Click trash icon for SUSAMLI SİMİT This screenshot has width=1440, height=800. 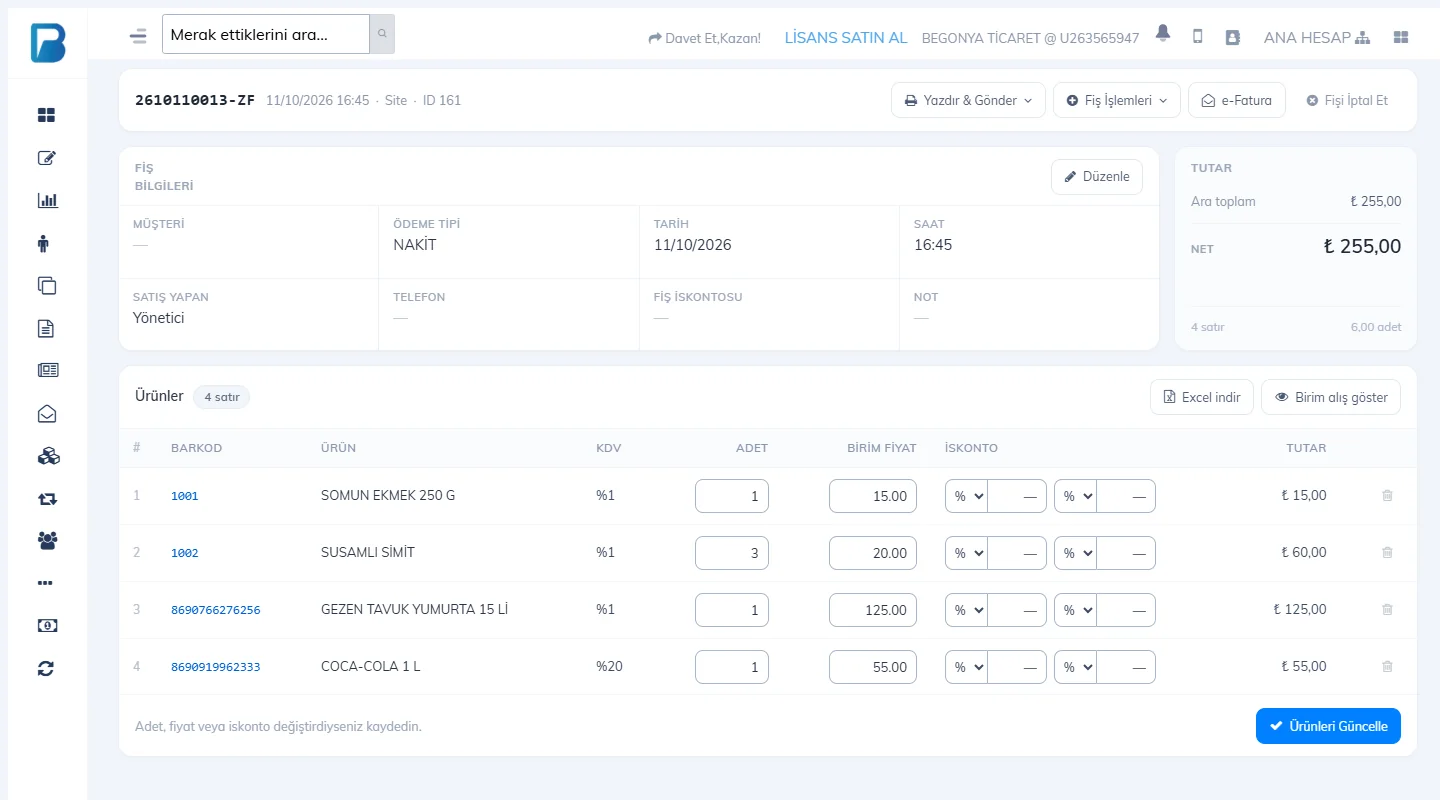pyautogui.click(x=1387, y=552)
